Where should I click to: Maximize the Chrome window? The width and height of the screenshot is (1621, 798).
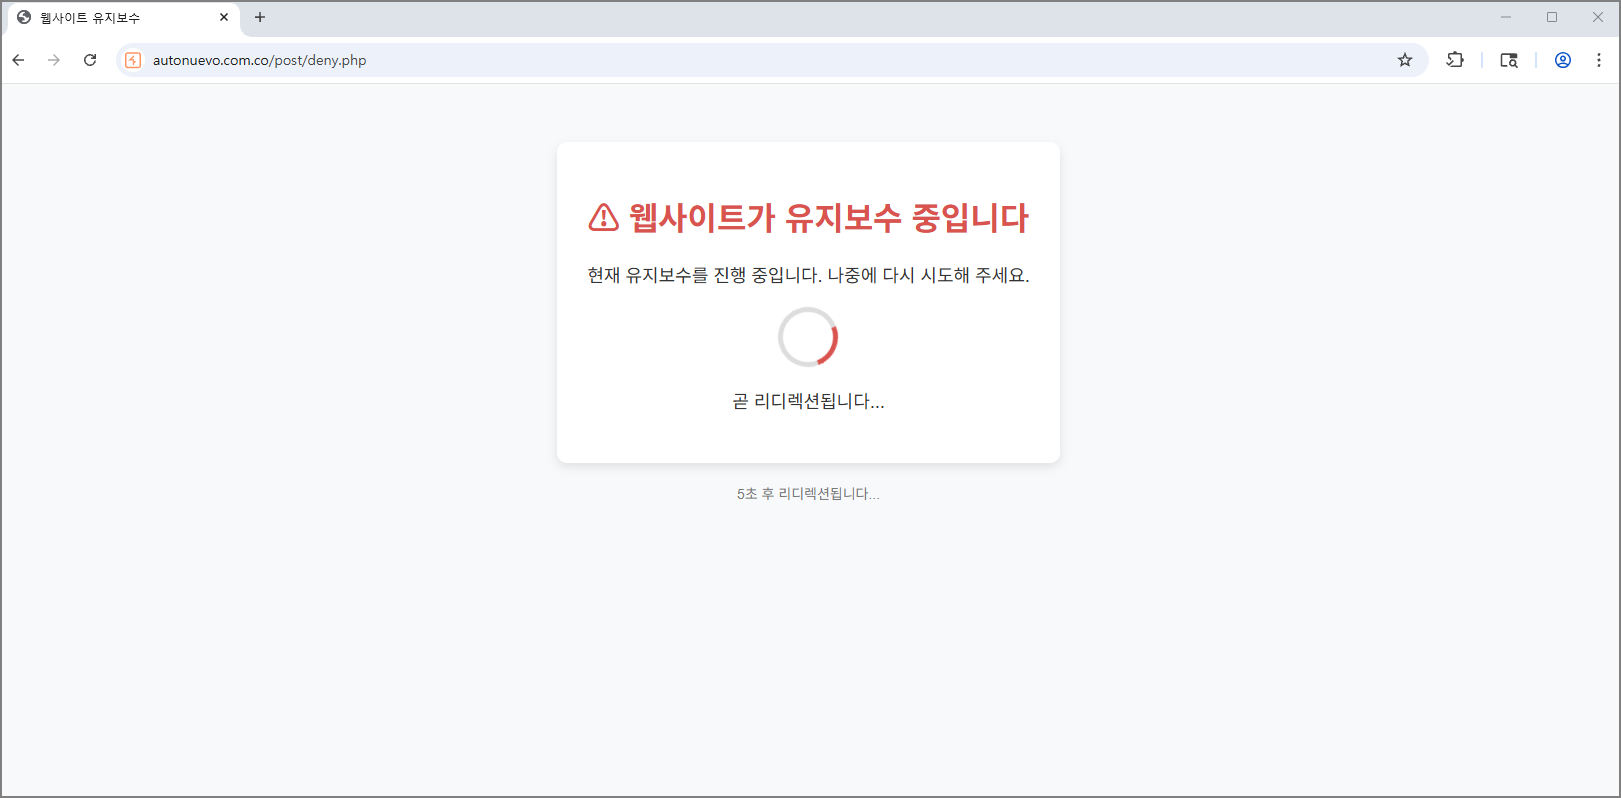1552,17
